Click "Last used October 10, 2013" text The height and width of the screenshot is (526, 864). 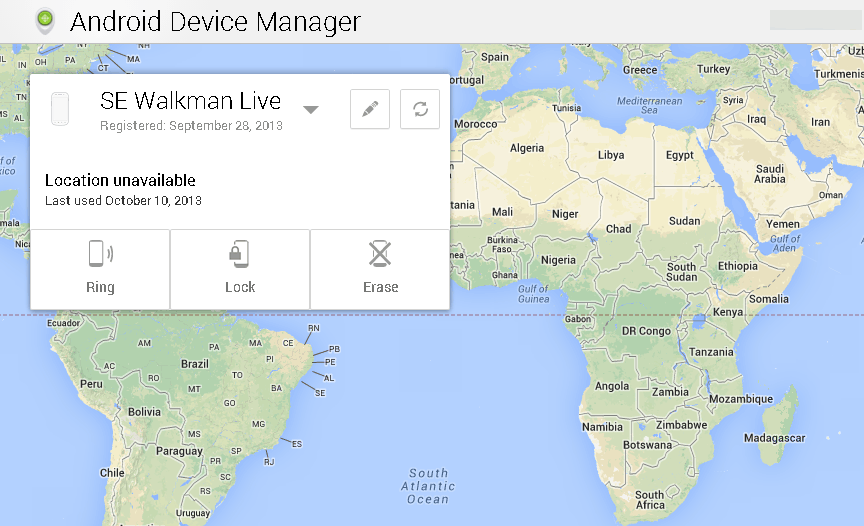(x=123, y=200)
